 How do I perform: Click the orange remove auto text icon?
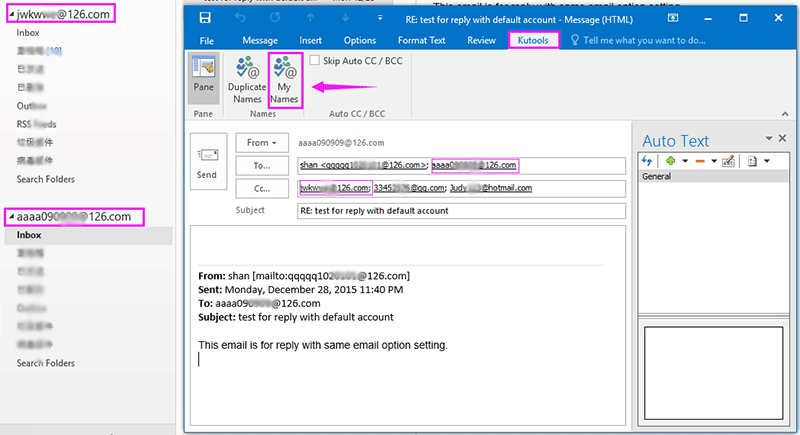700,161
